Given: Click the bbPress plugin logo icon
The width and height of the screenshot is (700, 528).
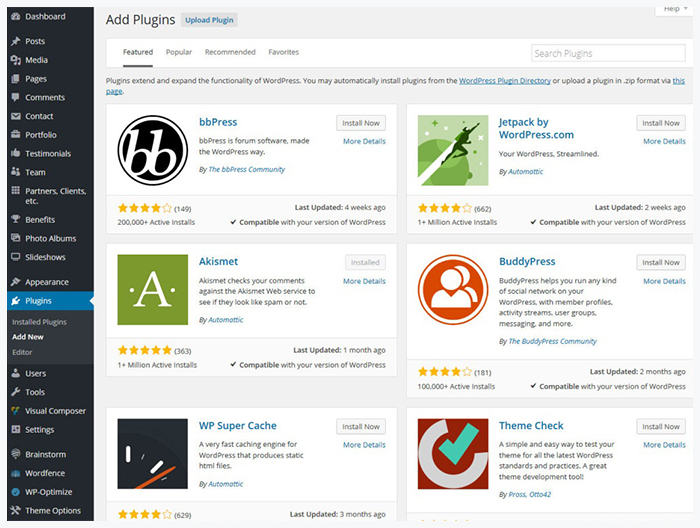Looking at the screenshot, I should (152, 150).
